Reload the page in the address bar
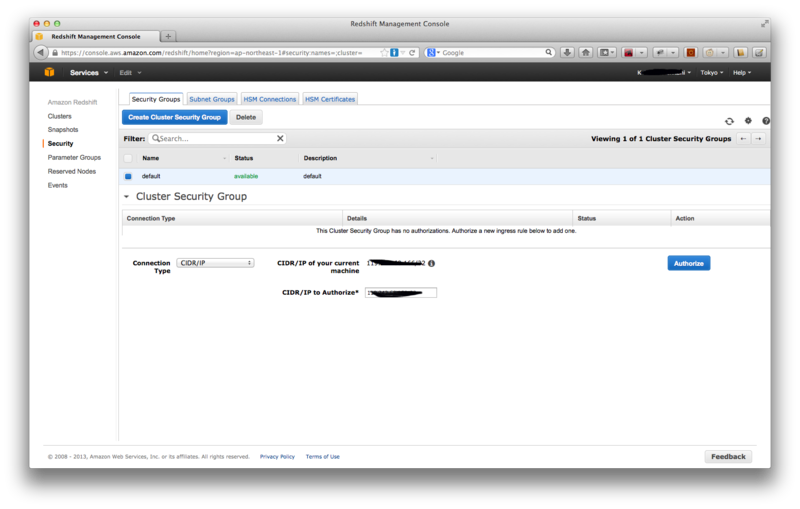This screenshot has height=509, width=800. pyautogui.click(x=412, y=53)
